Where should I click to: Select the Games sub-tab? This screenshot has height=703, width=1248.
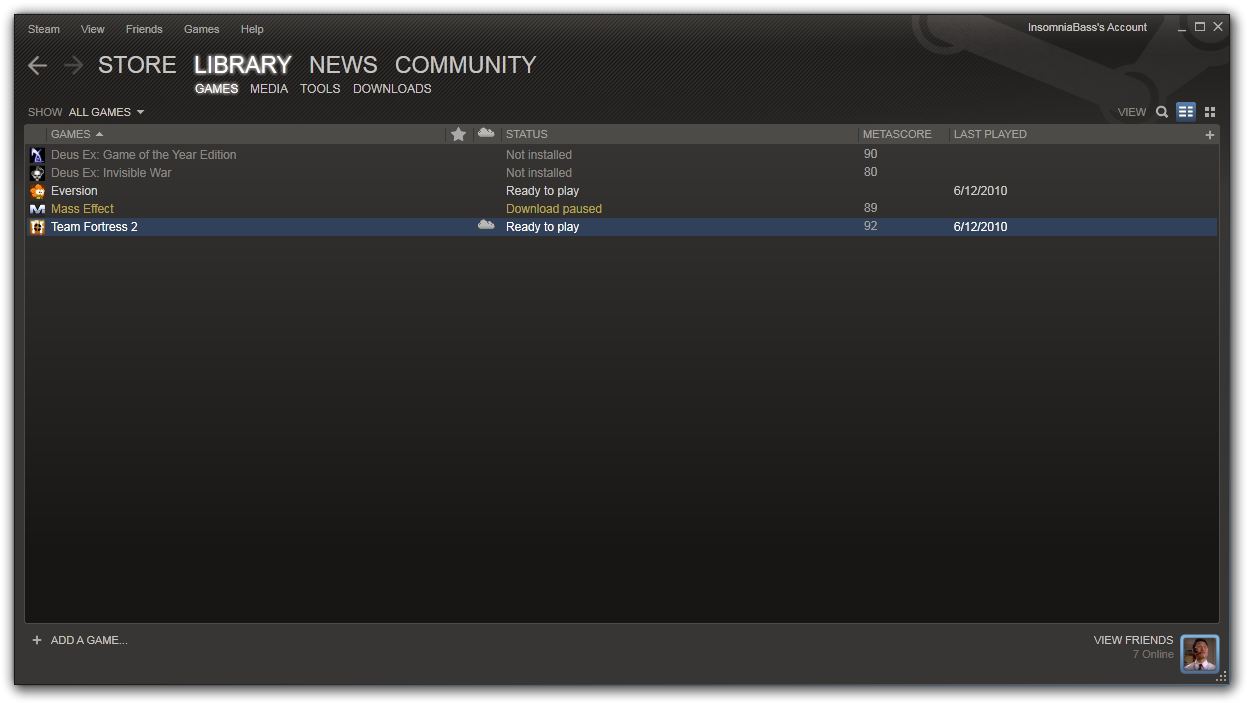pos(217,89)
